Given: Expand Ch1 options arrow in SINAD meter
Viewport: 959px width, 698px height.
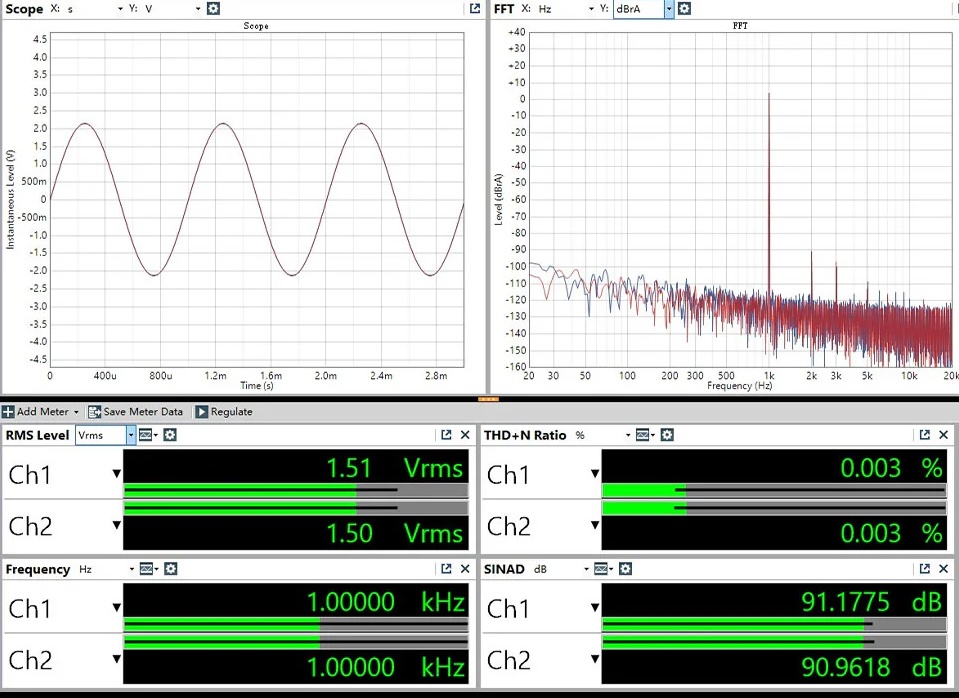Looking at the screenshot, I should [x=597, y=609].
